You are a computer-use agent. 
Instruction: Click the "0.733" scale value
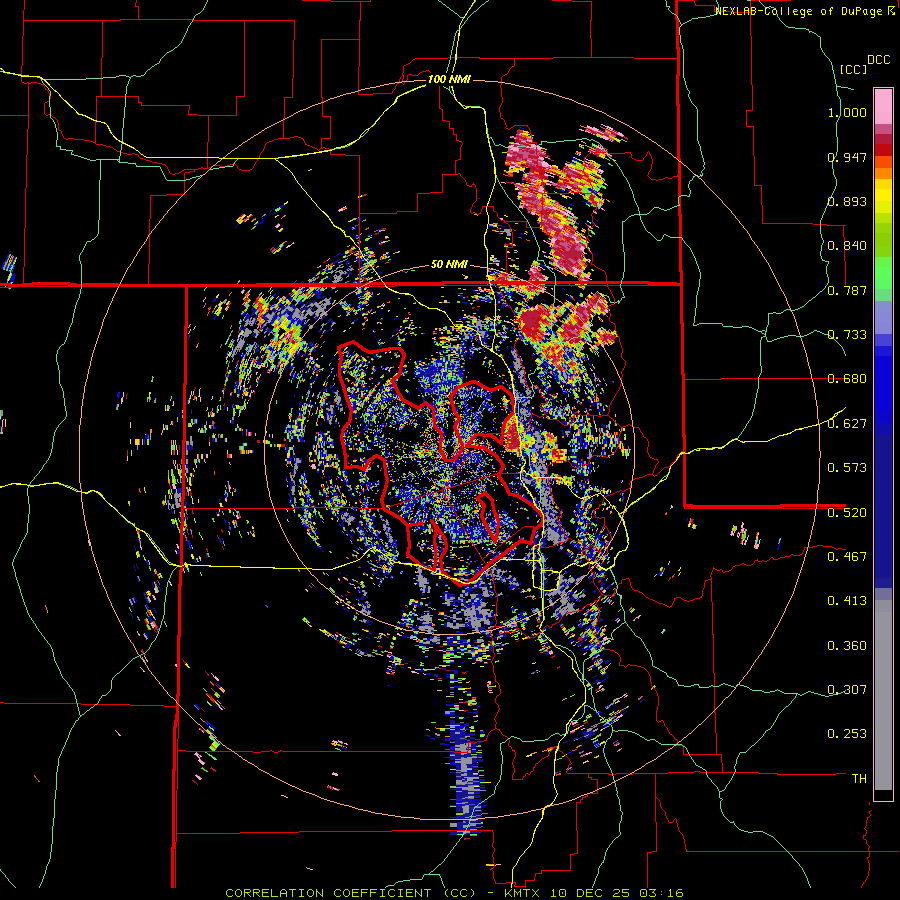click(x=847, y=335)
